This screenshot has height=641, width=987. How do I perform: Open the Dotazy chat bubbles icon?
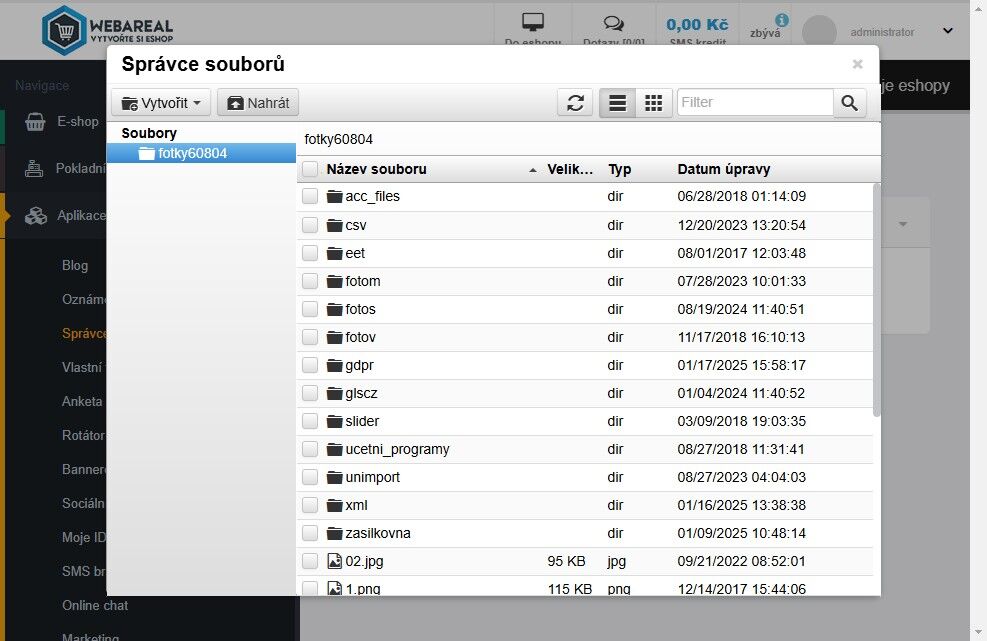(613, 24)
